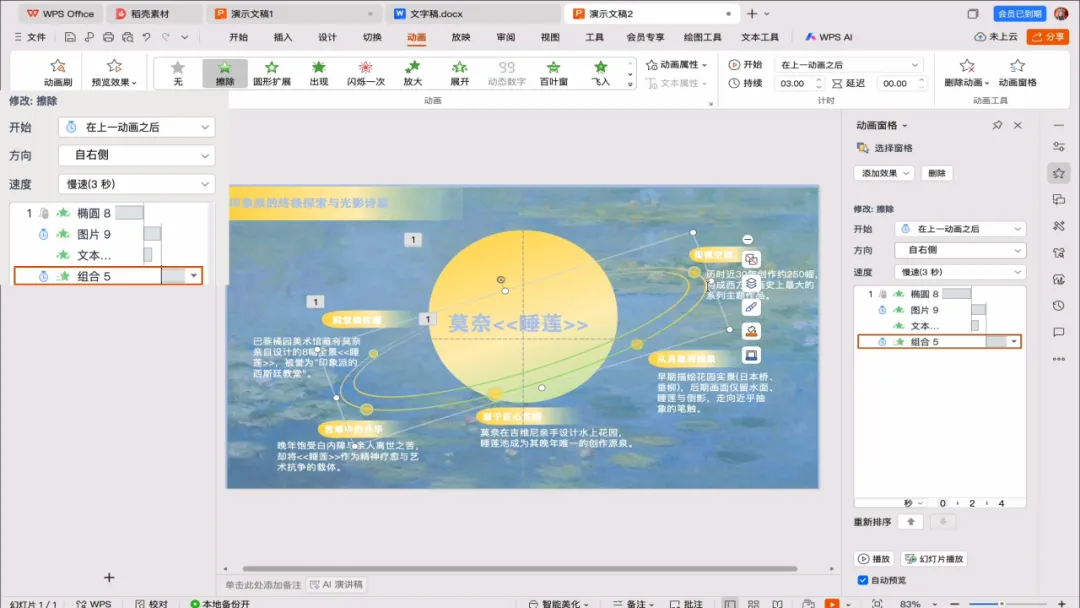This screenshot has width=1080, height=608.
Task: Click the zoom-in plus icon in status bar
Action: tap(1061, 604)
